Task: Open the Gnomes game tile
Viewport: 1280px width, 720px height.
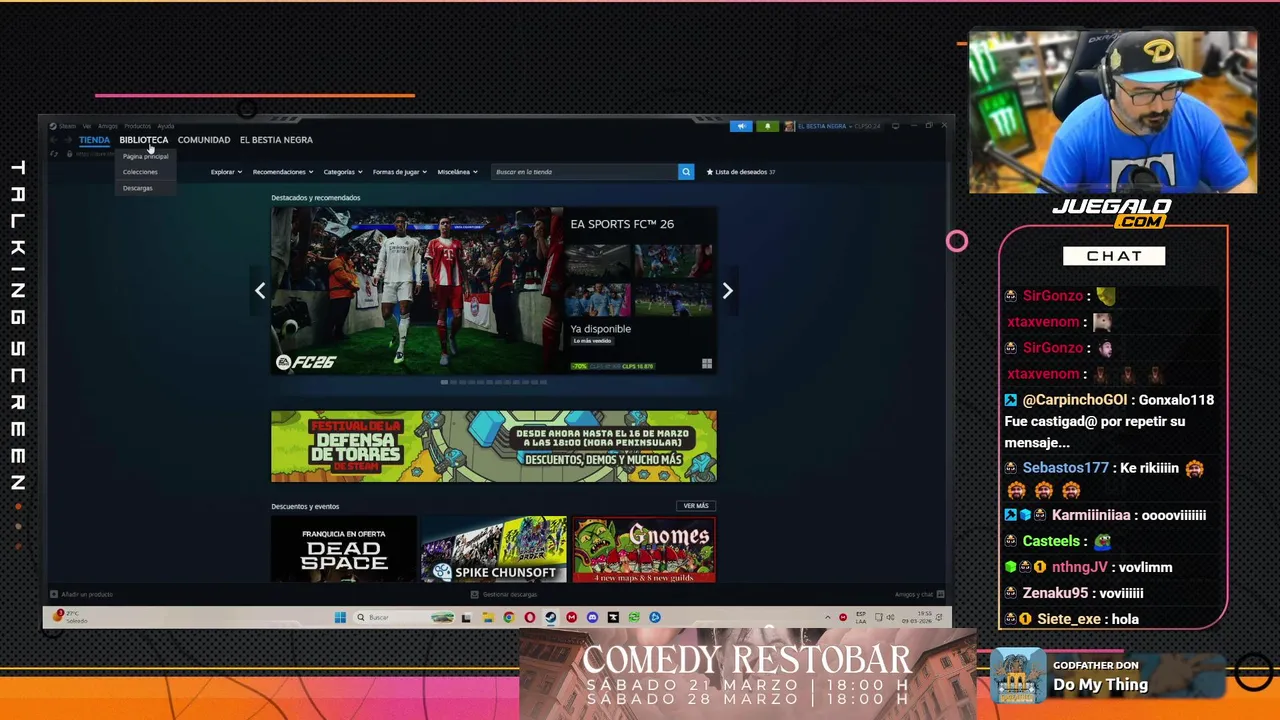Action: click(644, 549)
